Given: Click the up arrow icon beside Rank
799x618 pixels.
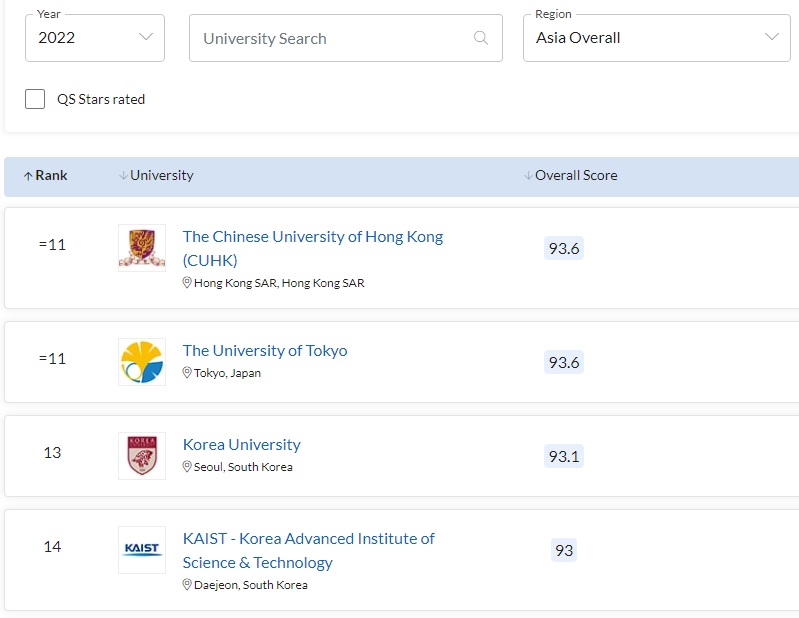Looking at the screenshot, I should pyautogui.click(x=28, y=176).
